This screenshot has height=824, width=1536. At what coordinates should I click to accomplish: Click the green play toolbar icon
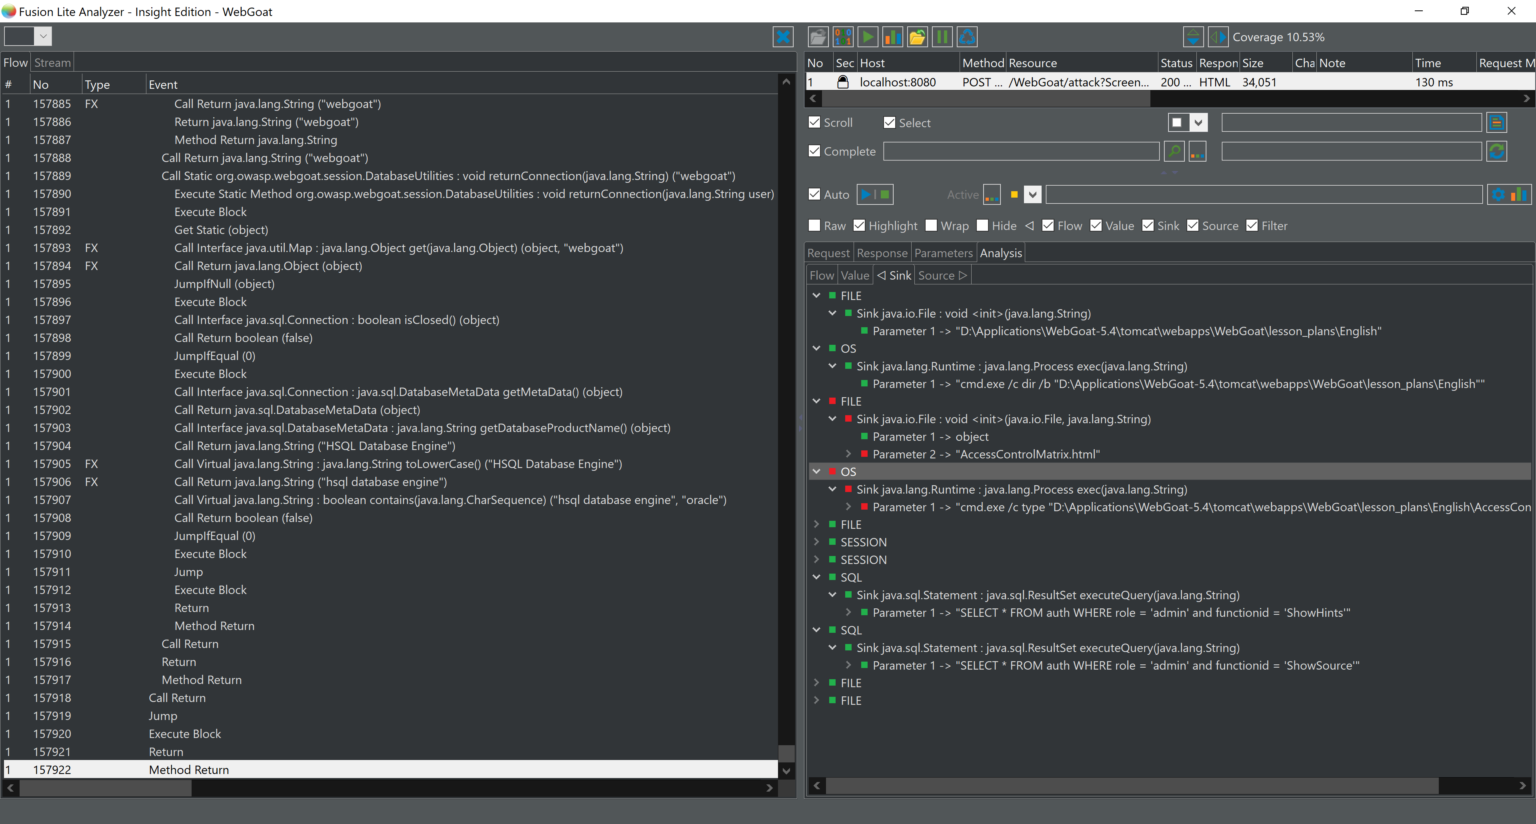tap(868, 37)
